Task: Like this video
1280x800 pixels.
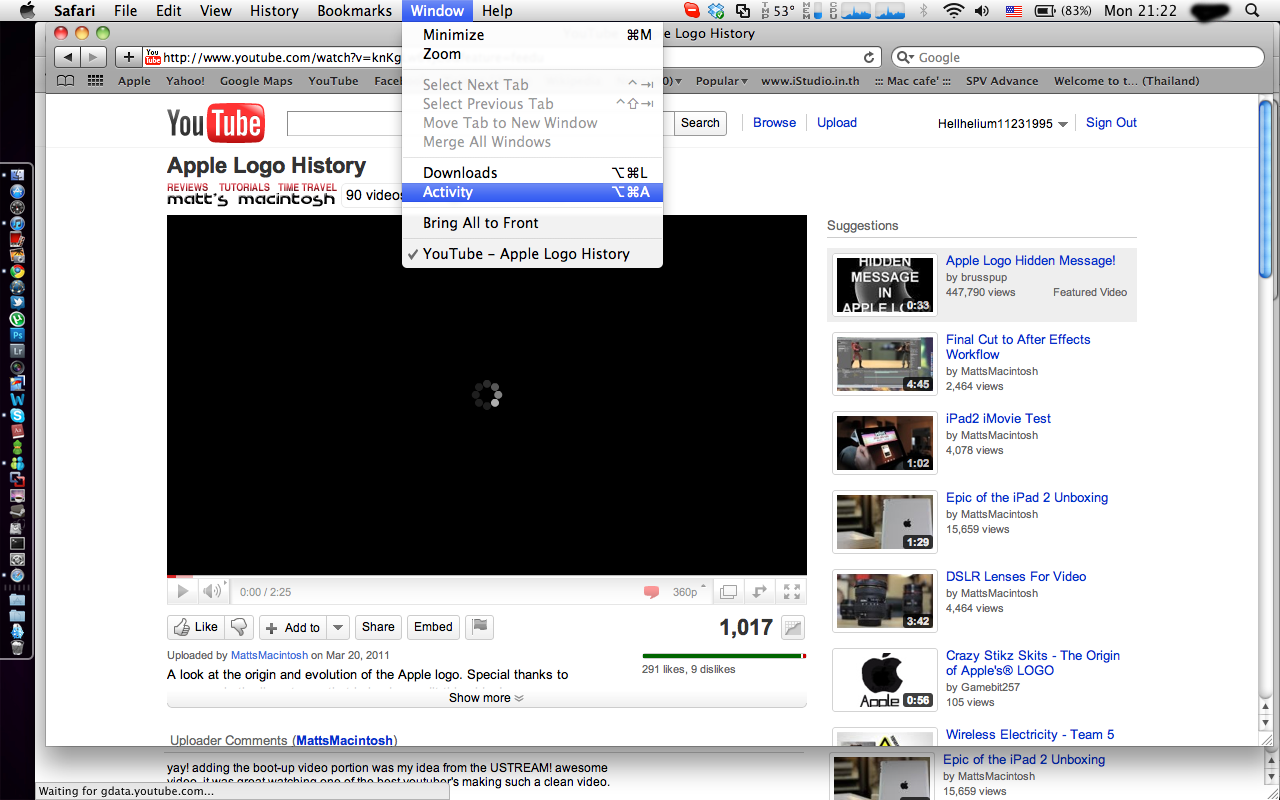Action: point(195,627)
